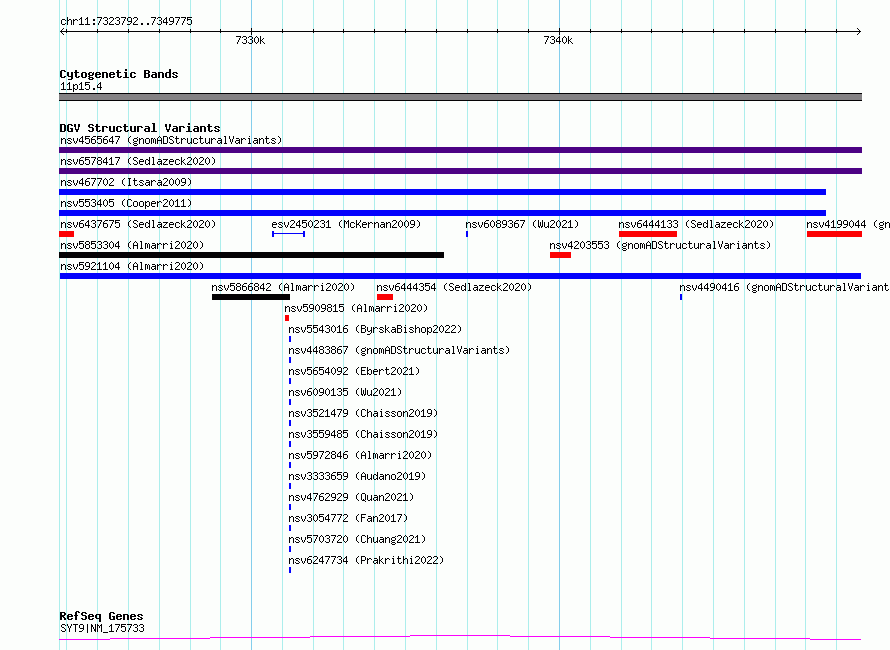Open nsv5853304 (Almarri2020) variant label
The image size is (890, 650).
132,245
